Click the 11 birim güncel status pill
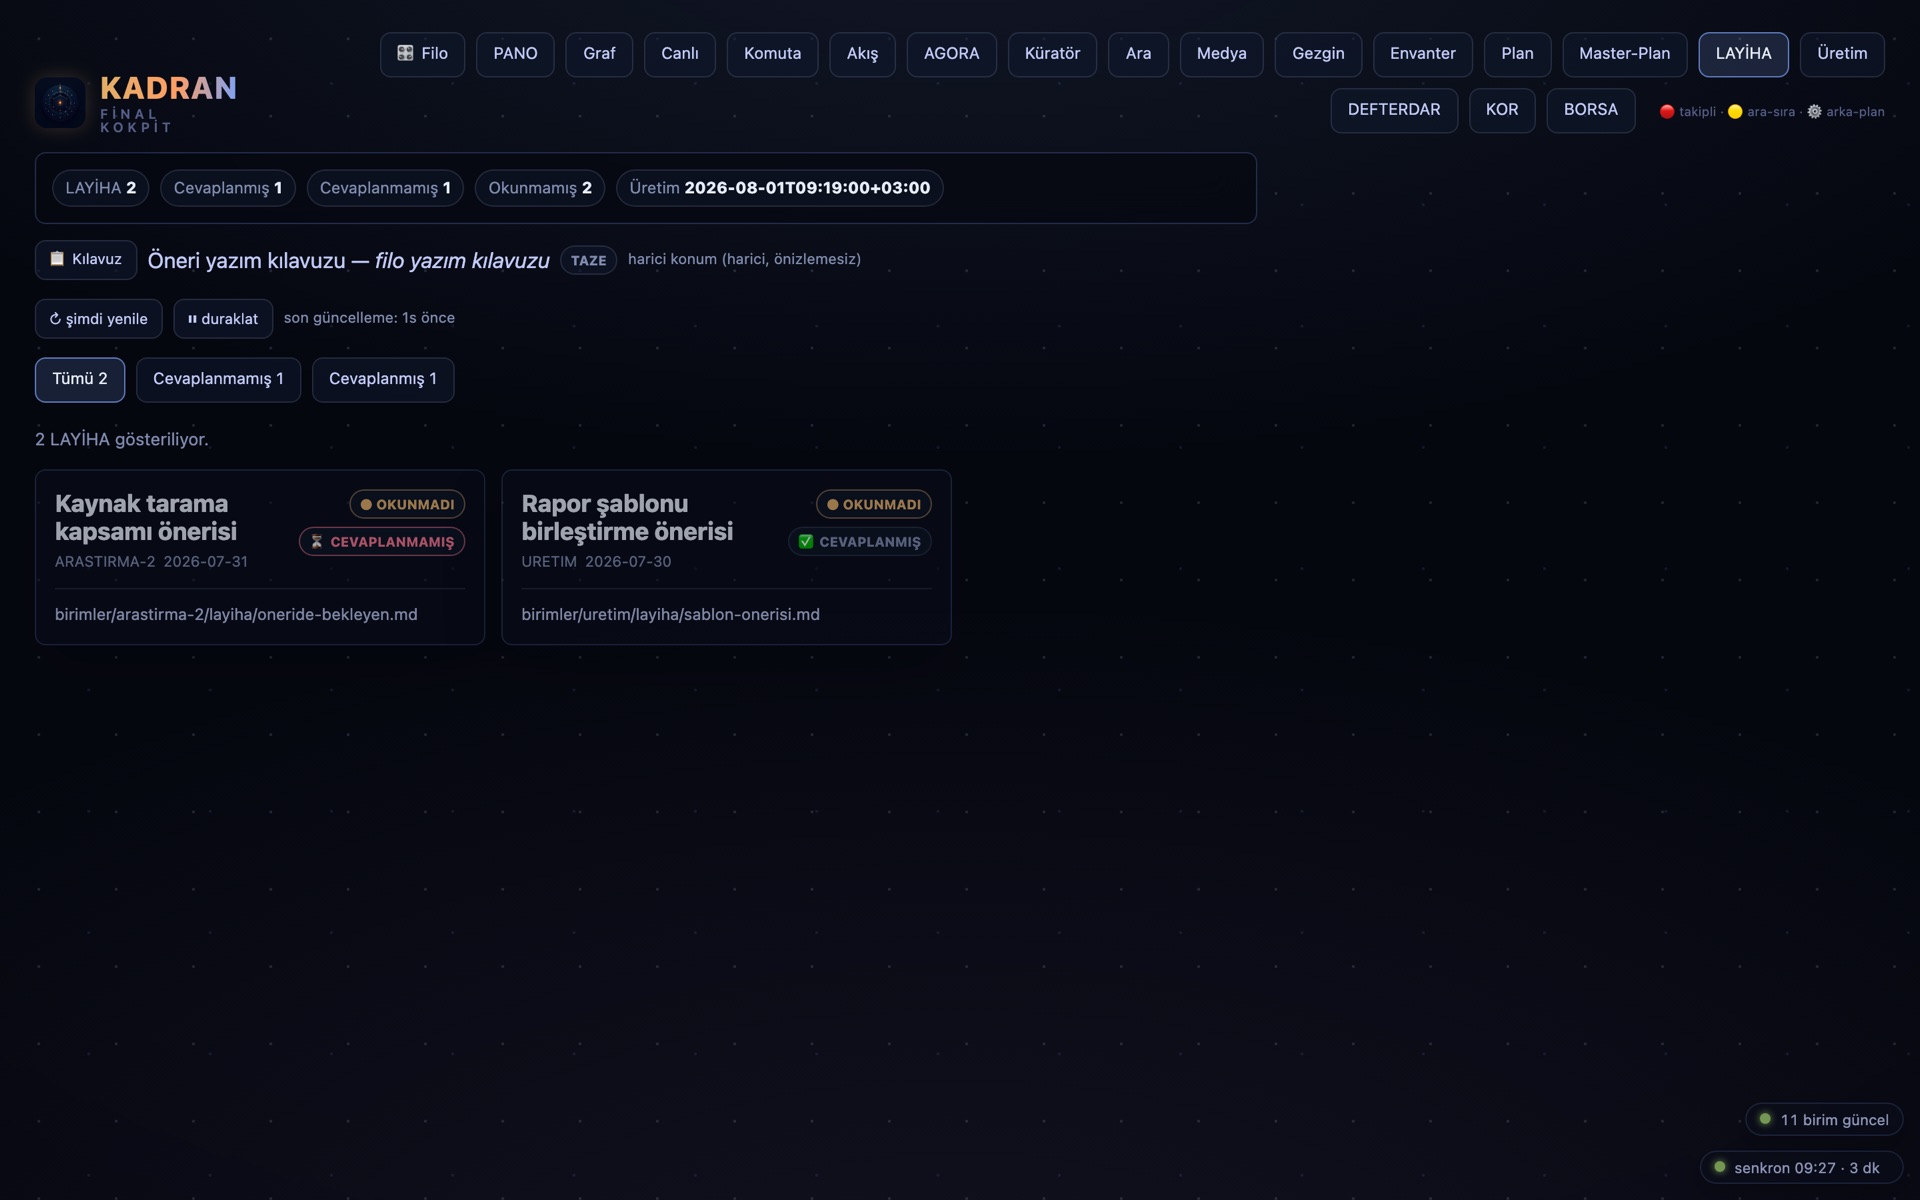Image resolution: width=1920 pixels, height=1200 pixels. pos(1824,1120)
